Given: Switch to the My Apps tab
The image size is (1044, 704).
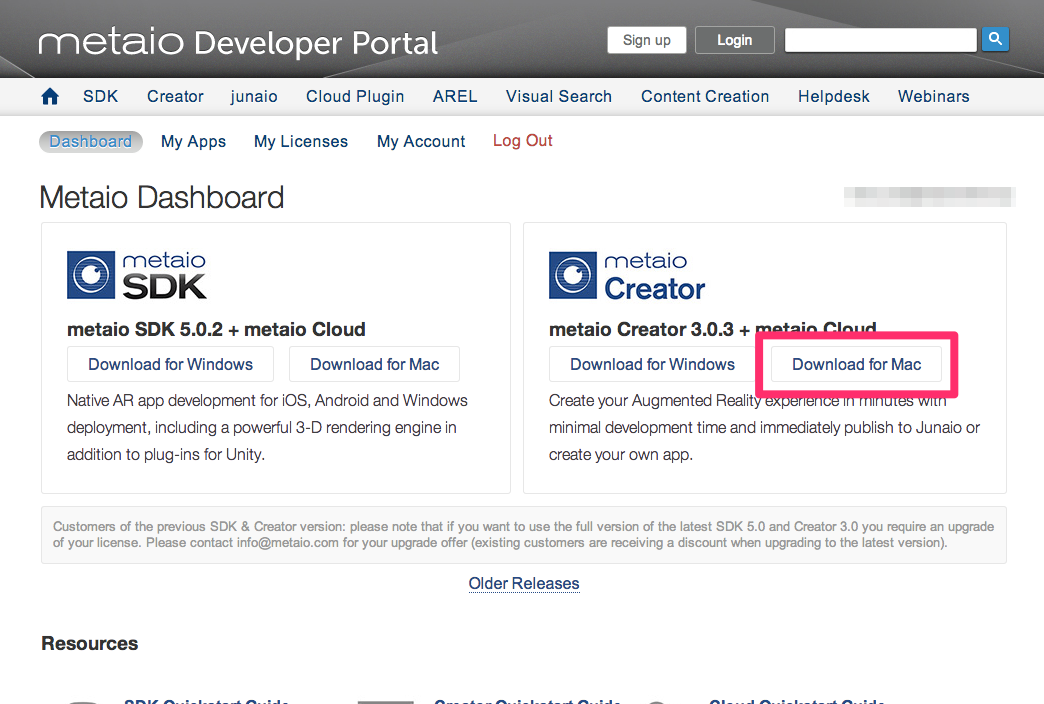Looking at the screenshot, I should pyautogui.click(x=193, y=141).
